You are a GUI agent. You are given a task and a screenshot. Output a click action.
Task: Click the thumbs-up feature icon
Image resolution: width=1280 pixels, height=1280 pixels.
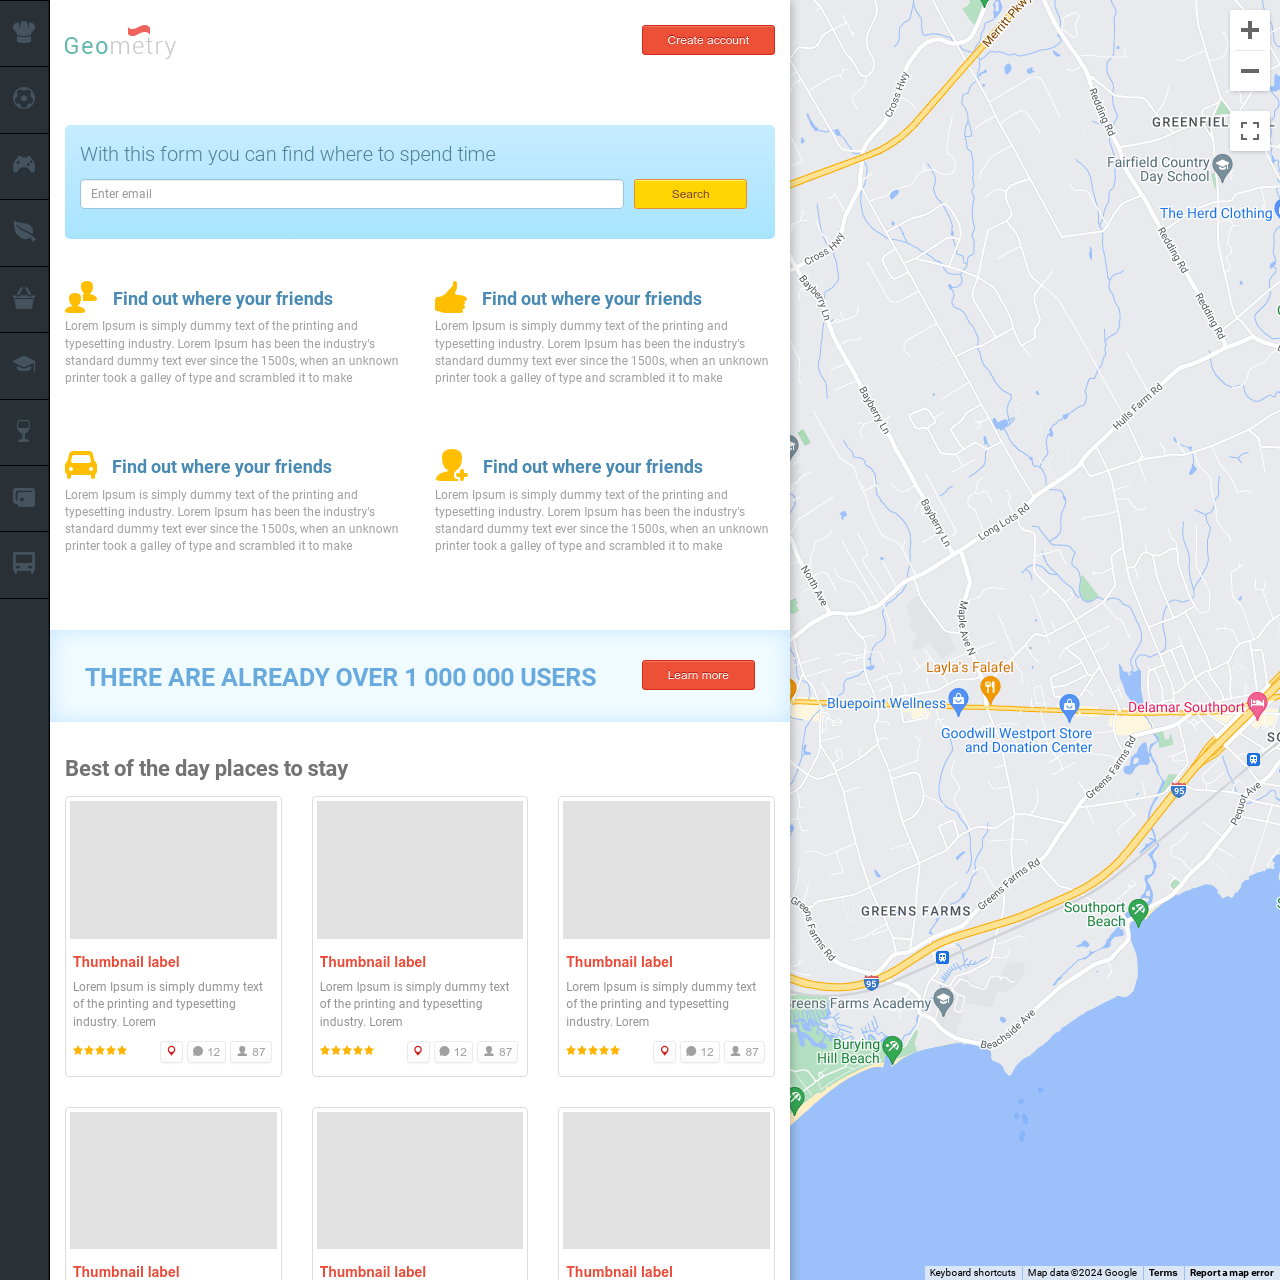pyautogui.click(x=451, y=297)
